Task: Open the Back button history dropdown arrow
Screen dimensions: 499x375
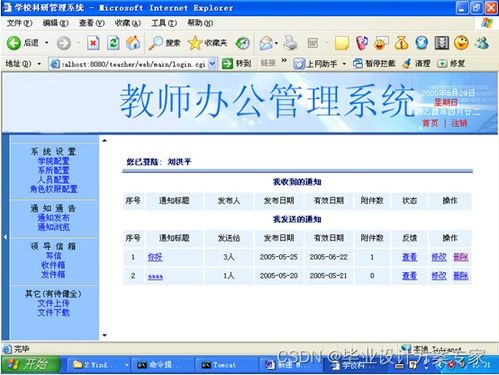Action: (x=47, y=43)
